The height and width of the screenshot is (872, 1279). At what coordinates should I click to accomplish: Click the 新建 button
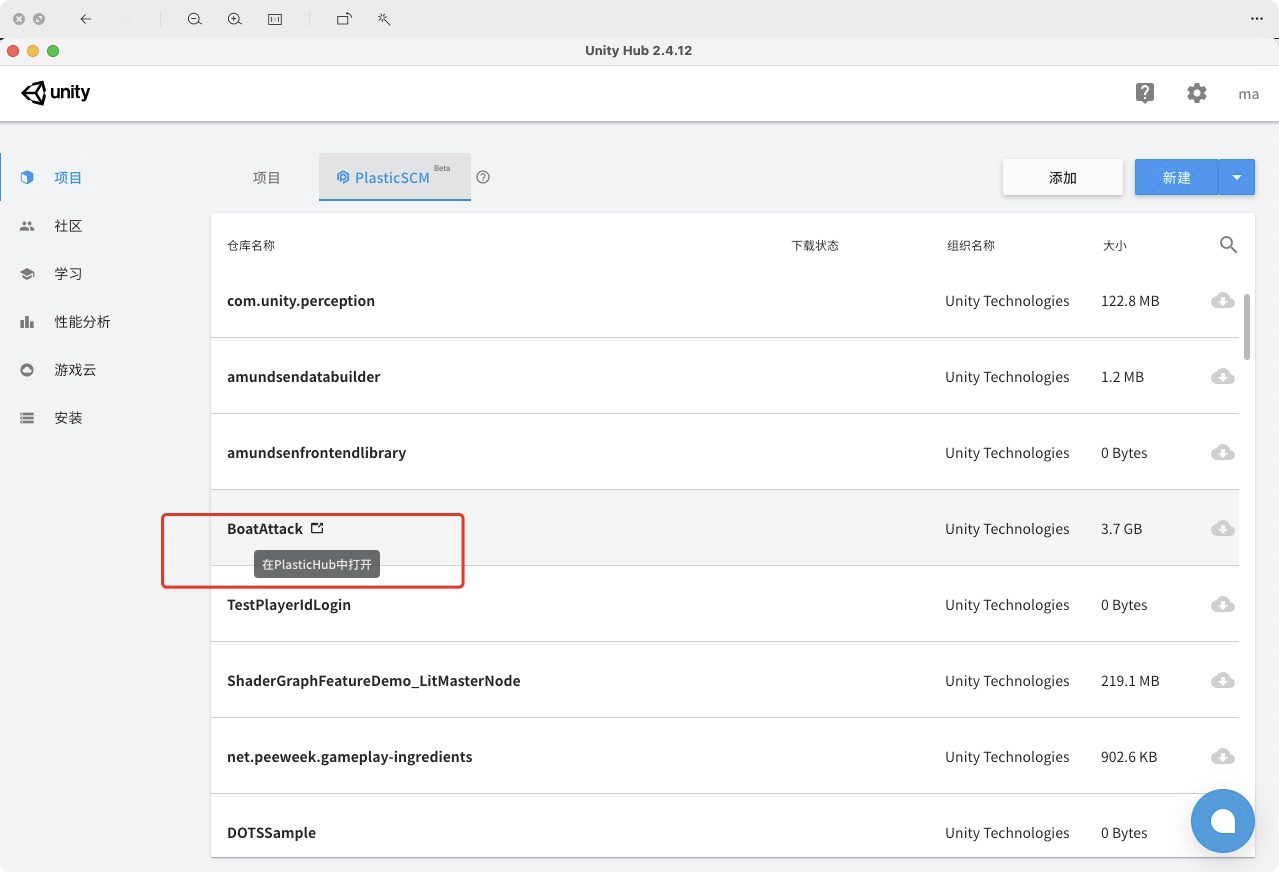[1177, 177]
